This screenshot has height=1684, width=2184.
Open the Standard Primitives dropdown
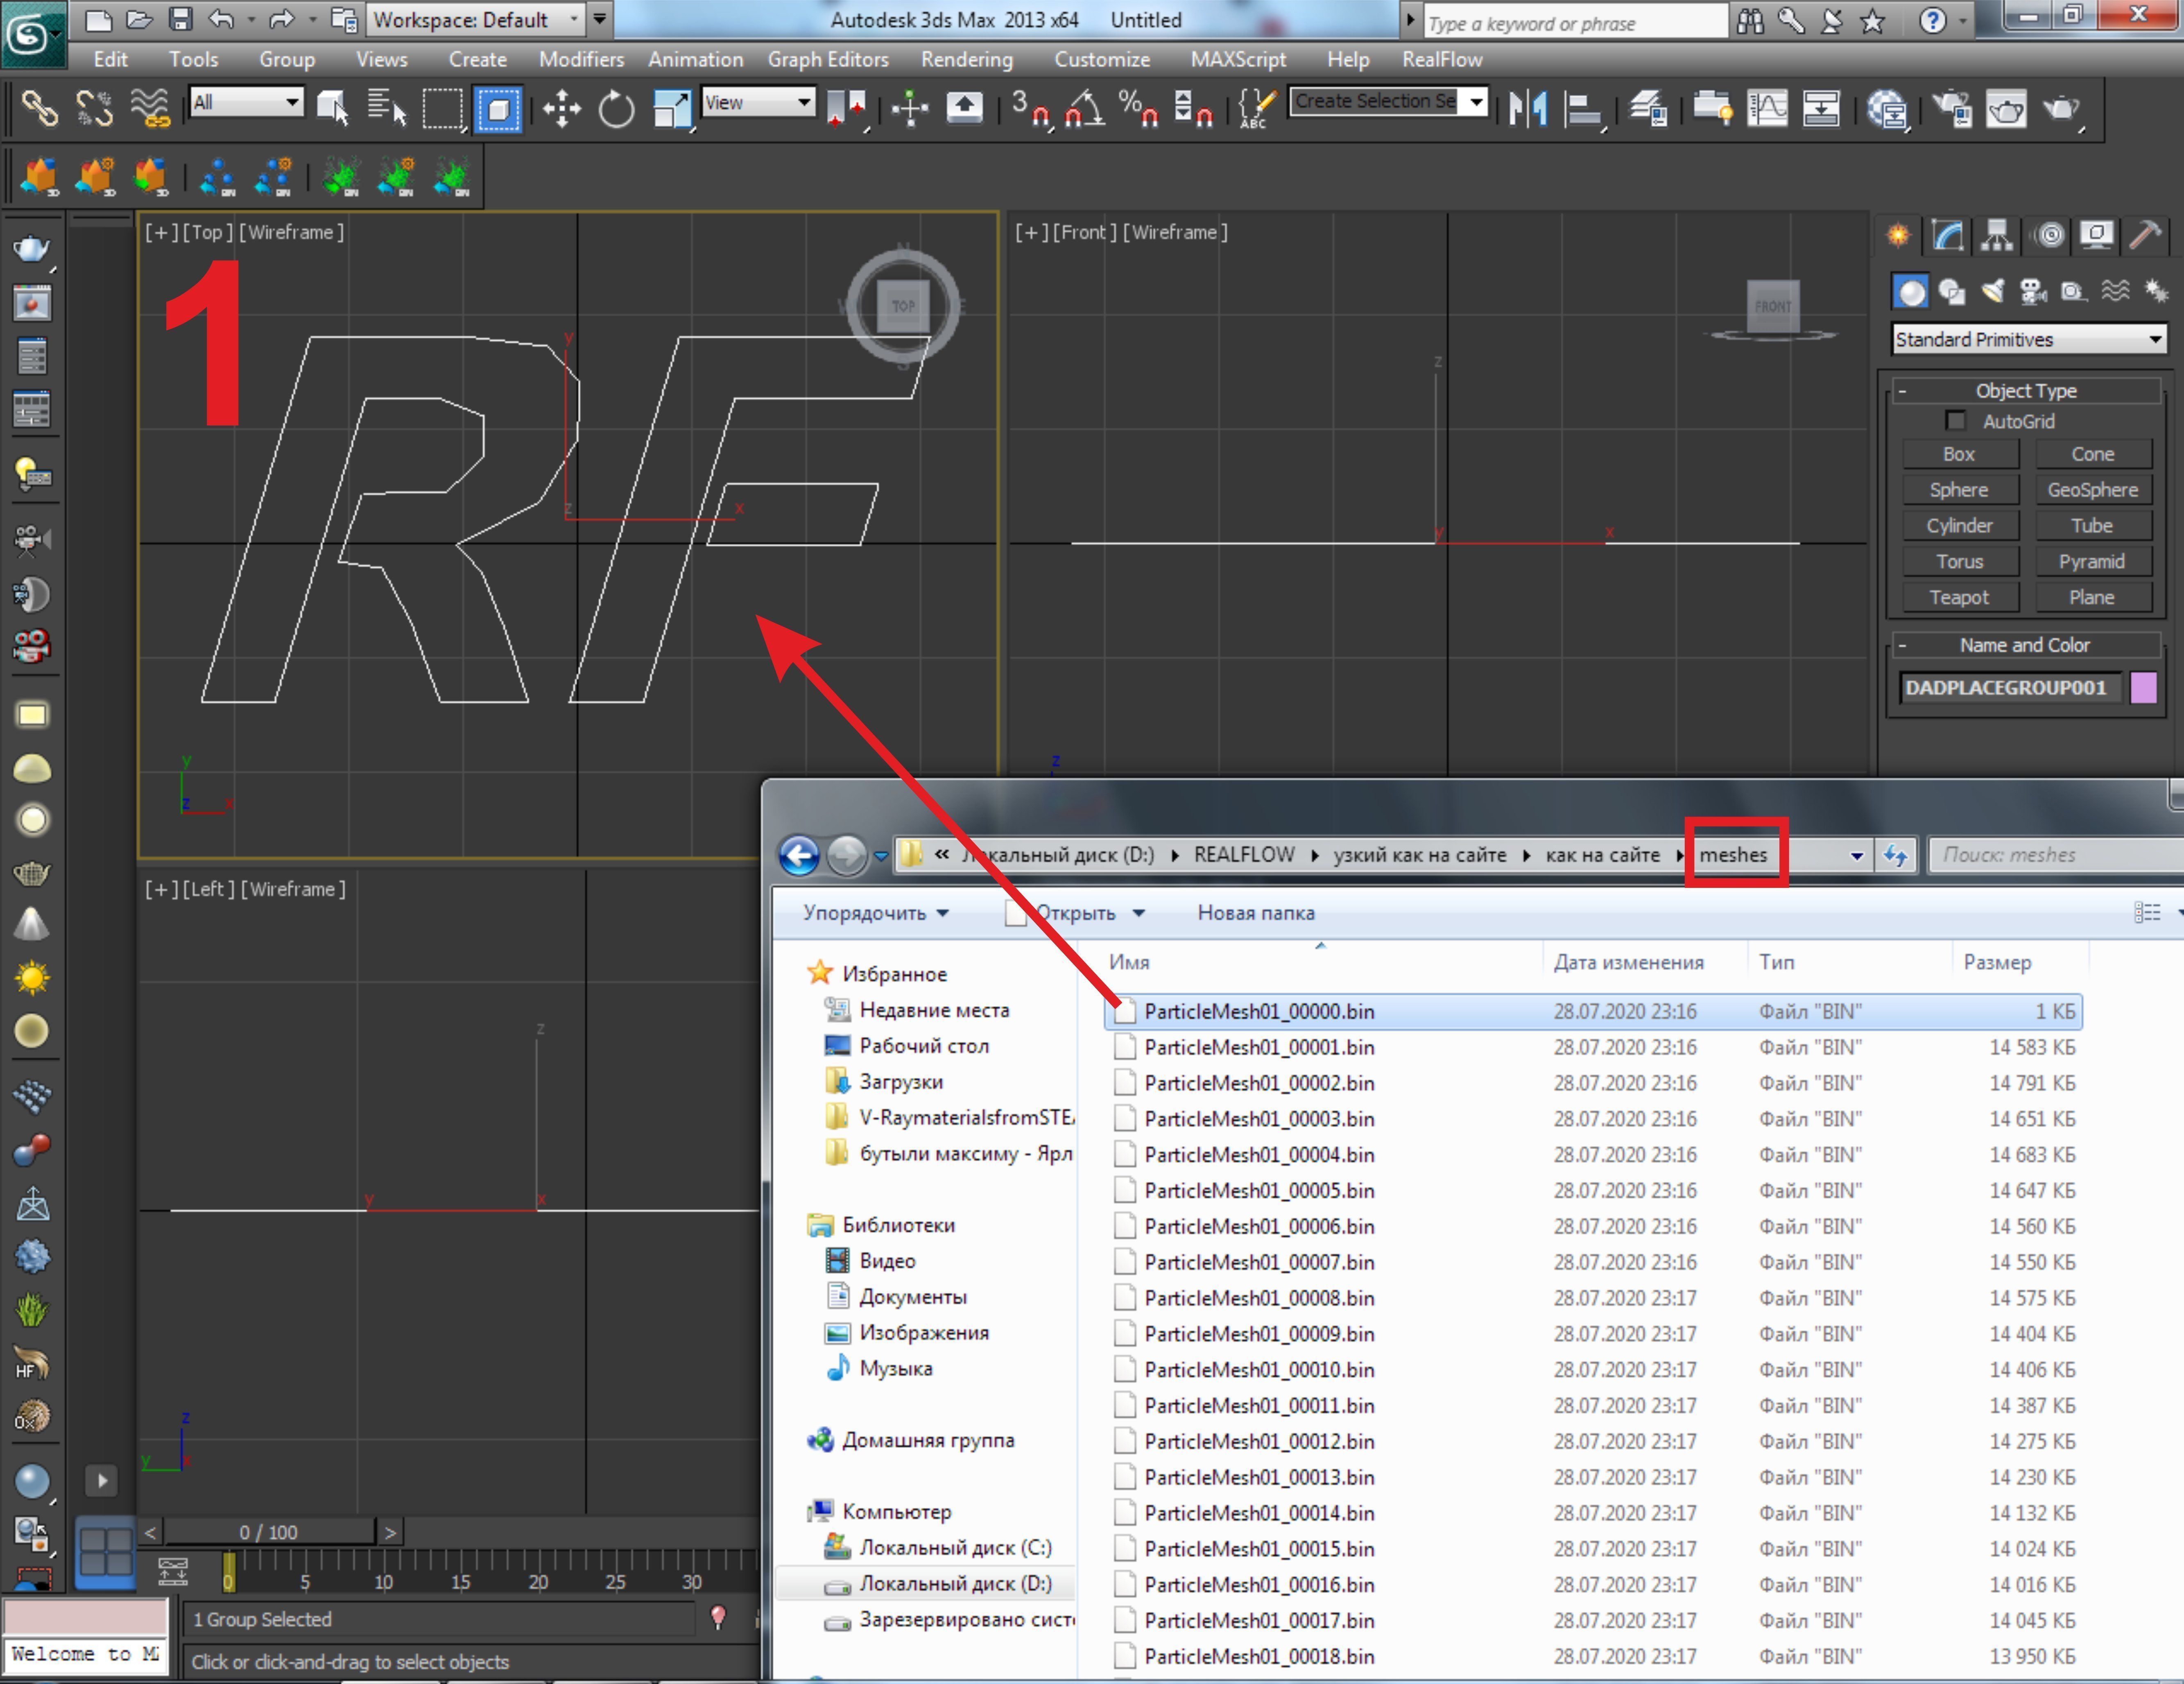2029,340
